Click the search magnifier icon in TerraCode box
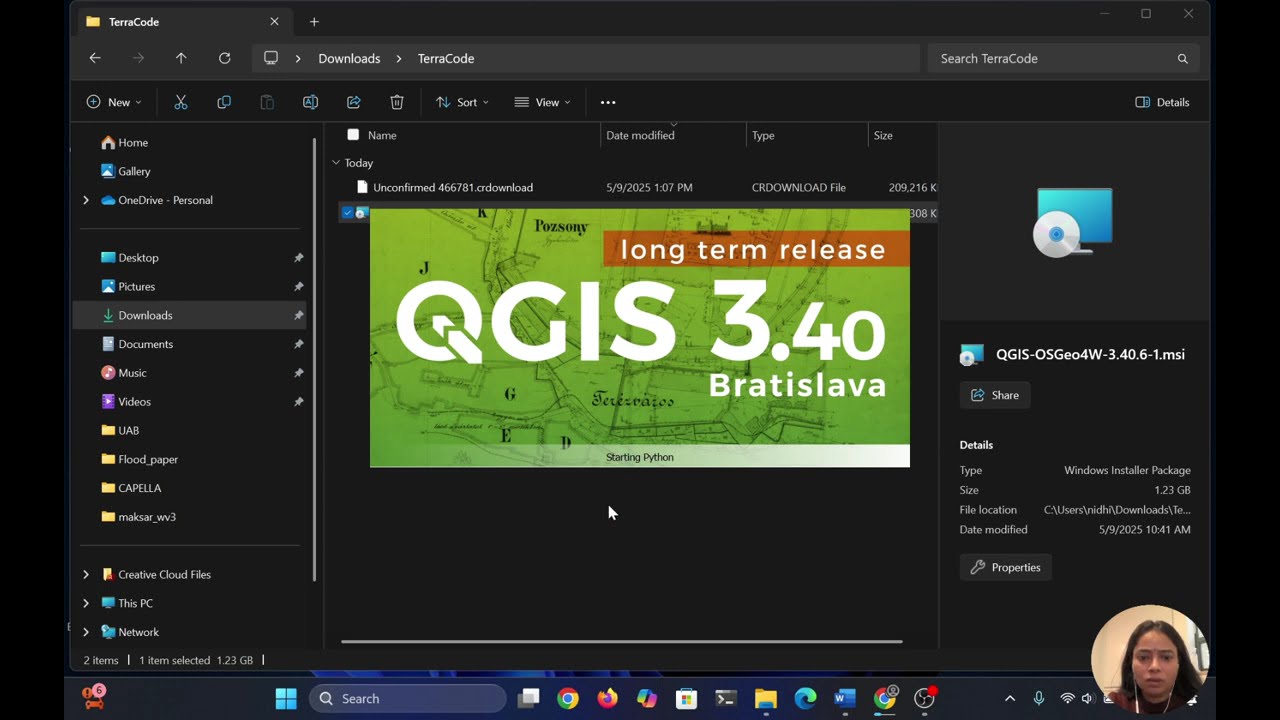The image size is (1280, 720). pos(1182,59)
